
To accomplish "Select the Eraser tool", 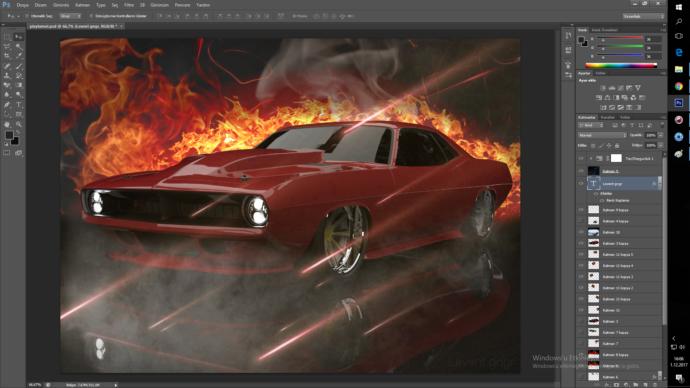I will coord(7,84).
